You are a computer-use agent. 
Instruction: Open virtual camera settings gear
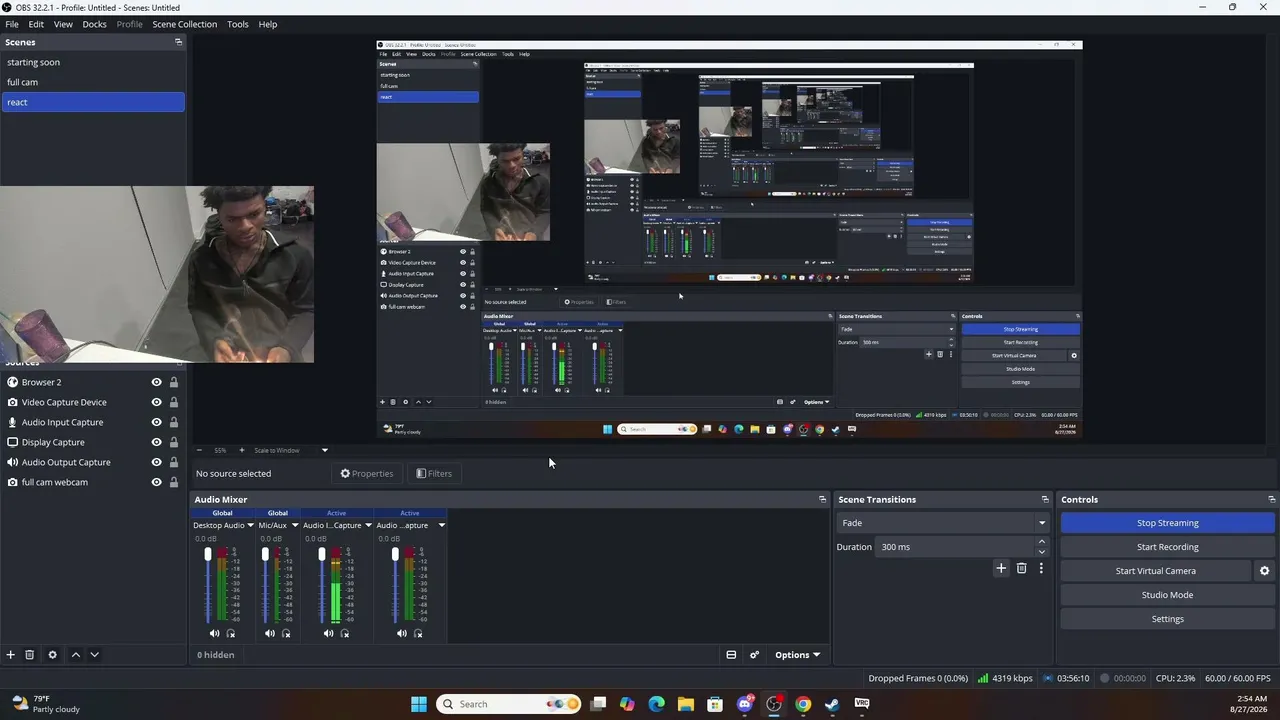tap(1264, 571)
